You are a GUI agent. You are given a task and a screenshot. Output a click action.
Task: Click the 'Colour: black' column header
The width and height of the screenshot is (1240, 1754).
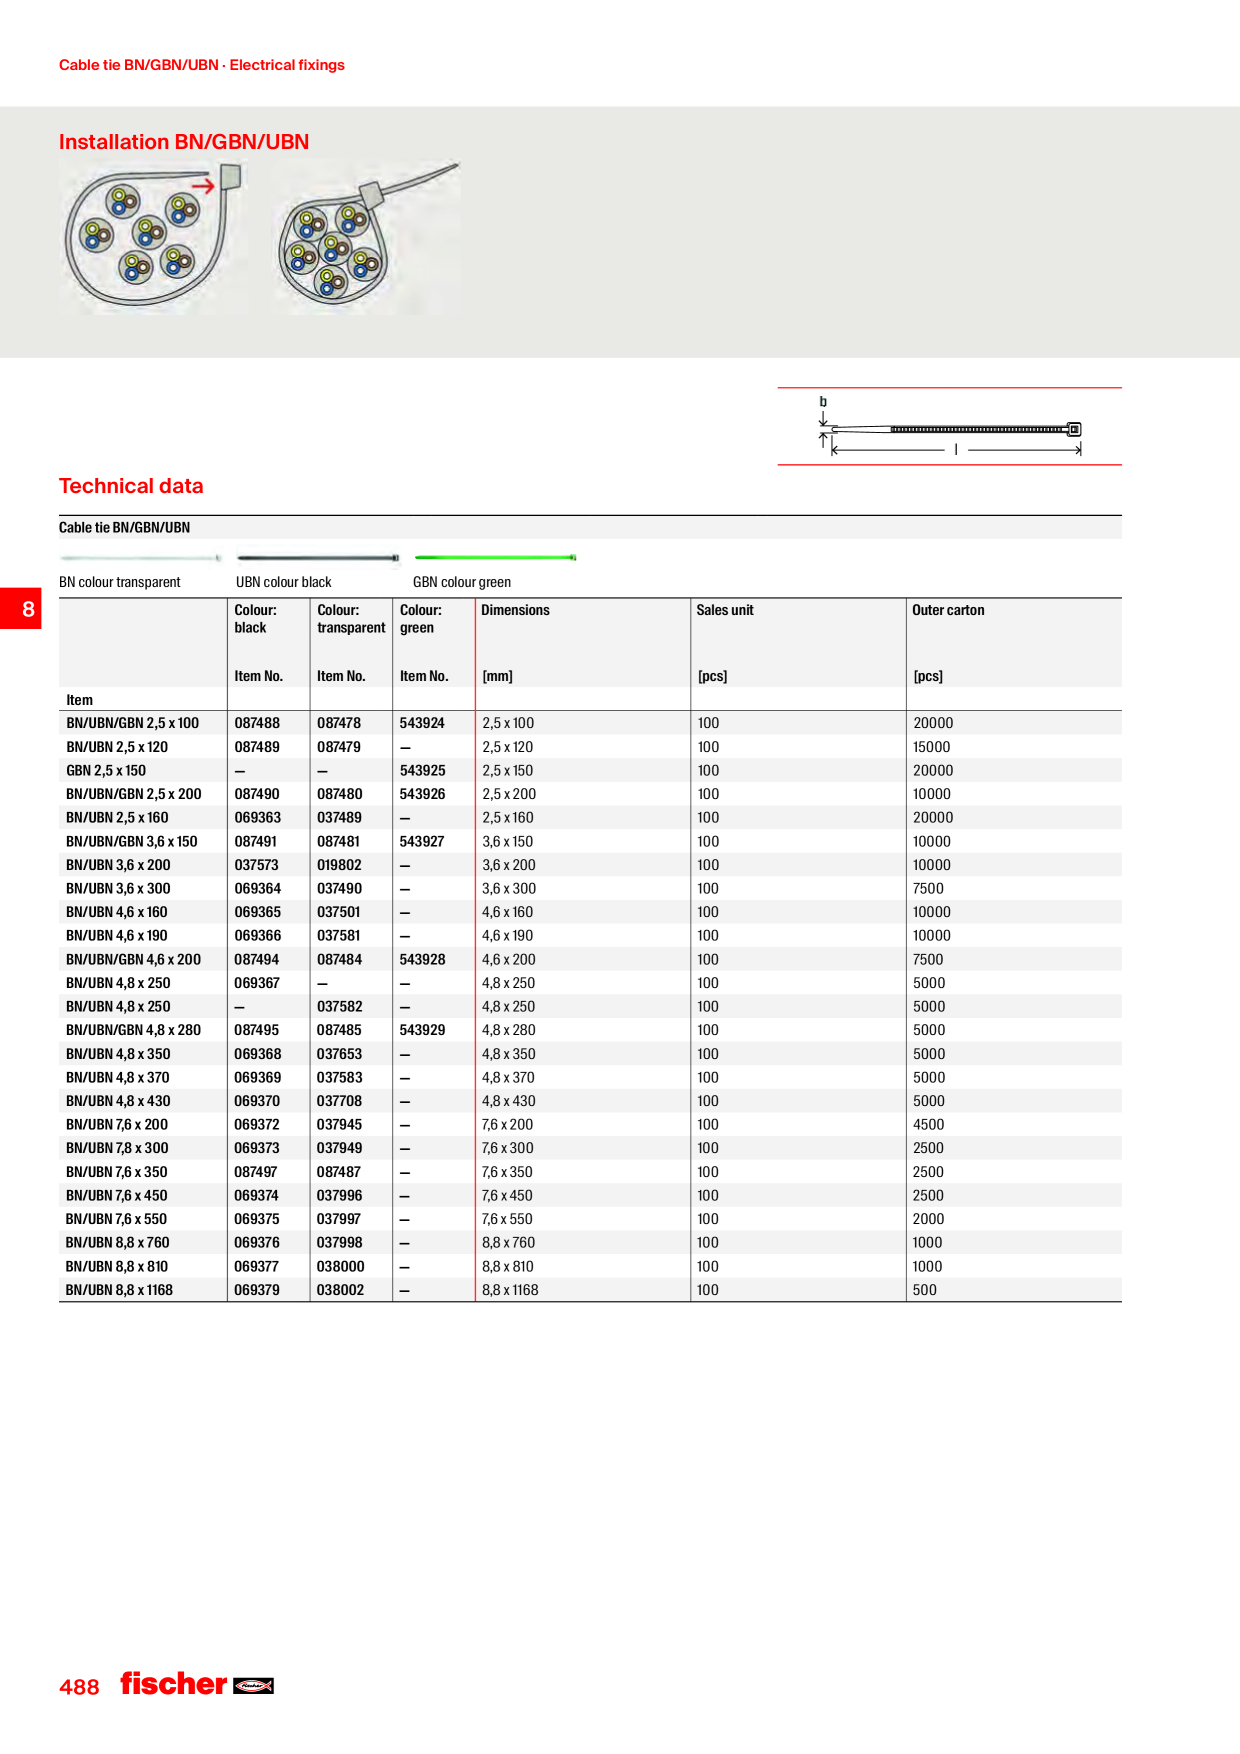(x=256, y=619)
